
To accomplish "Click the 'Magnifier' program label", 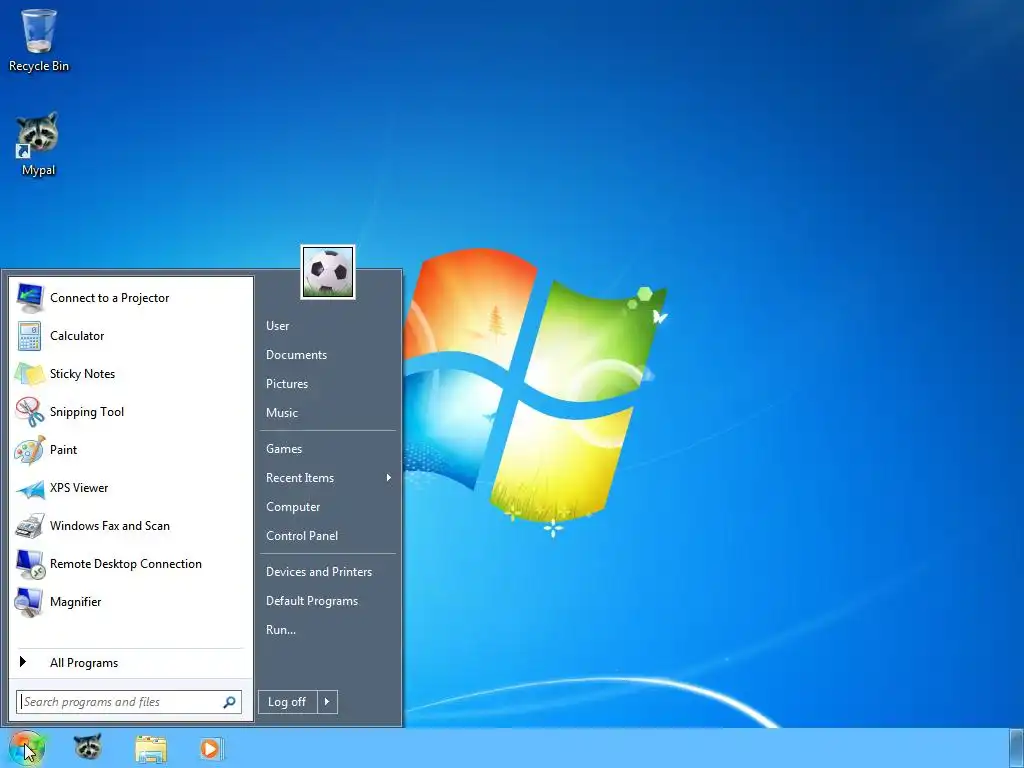I will click(x=76, y=602).
